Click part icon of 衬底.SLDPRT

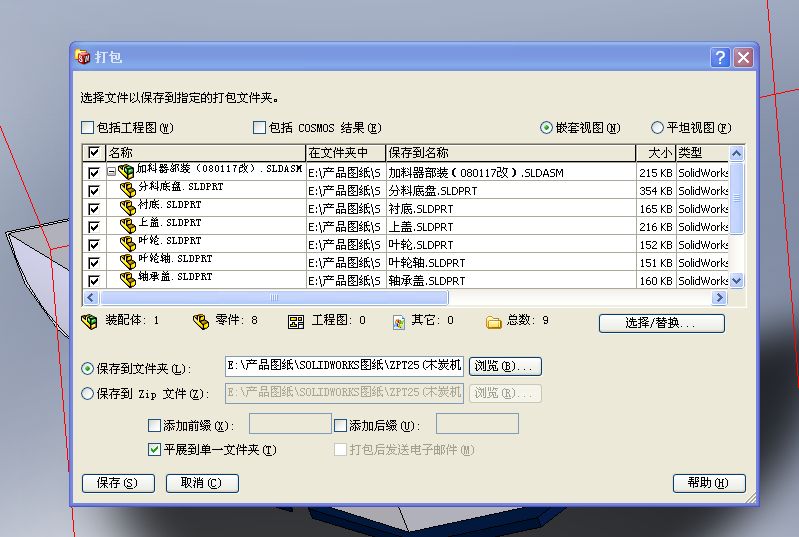click(127, 208)
